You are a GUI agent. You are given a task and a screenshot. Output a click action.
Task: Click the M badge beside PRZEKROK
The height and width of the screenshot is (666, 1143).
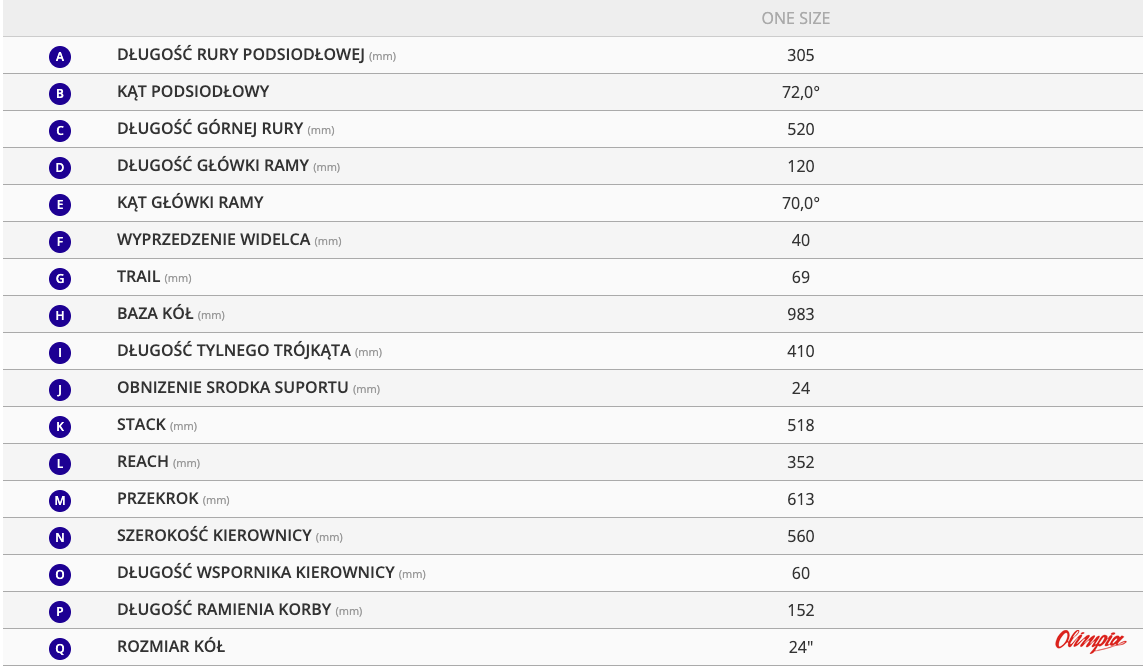point(60,501)
